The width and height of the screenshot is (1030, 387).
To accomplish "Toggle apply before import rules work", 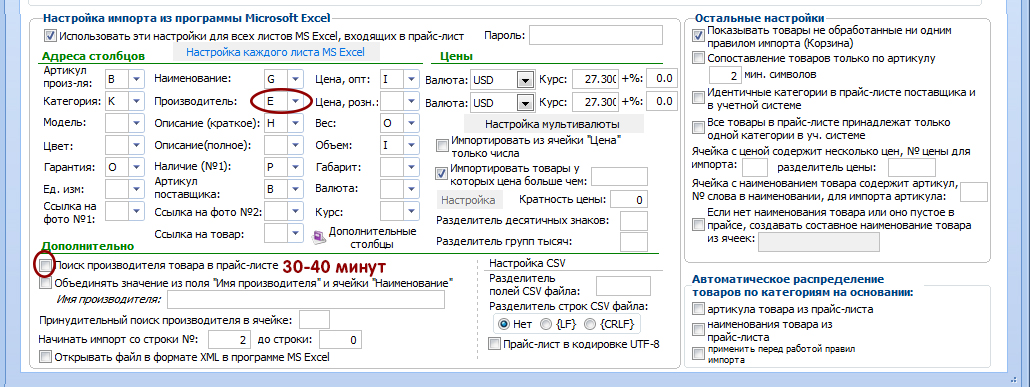I will tap(699, 354).
